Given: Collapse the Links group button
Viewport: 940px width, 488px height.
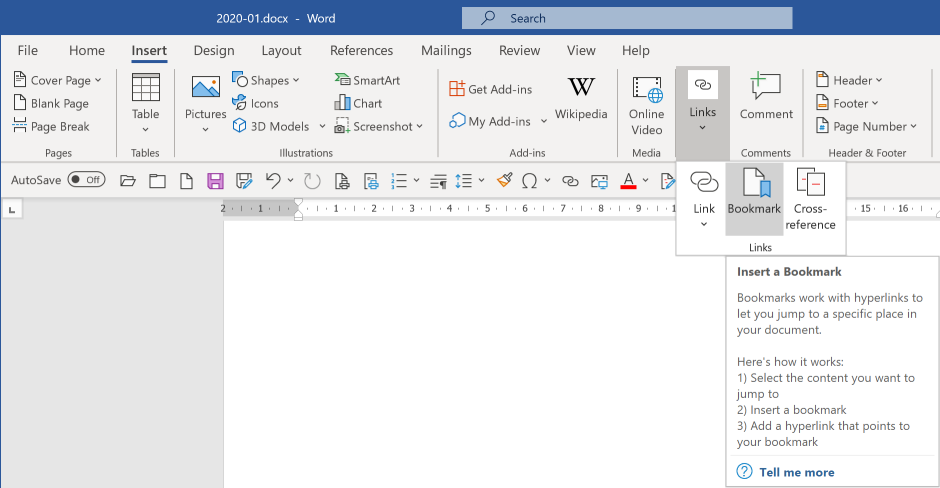Looking at the screenshot, I should pos(703,112).
